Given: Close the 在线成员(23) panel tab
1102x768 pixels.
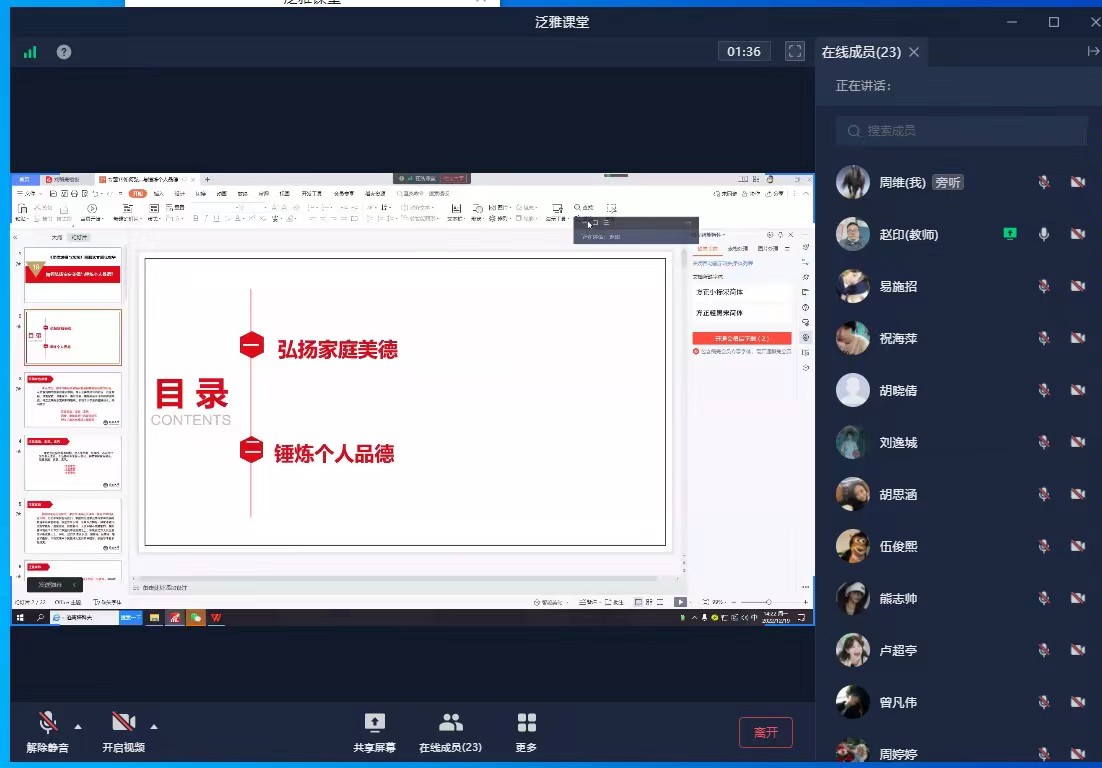Looking at the screenshot, I should tap(914, 52).
